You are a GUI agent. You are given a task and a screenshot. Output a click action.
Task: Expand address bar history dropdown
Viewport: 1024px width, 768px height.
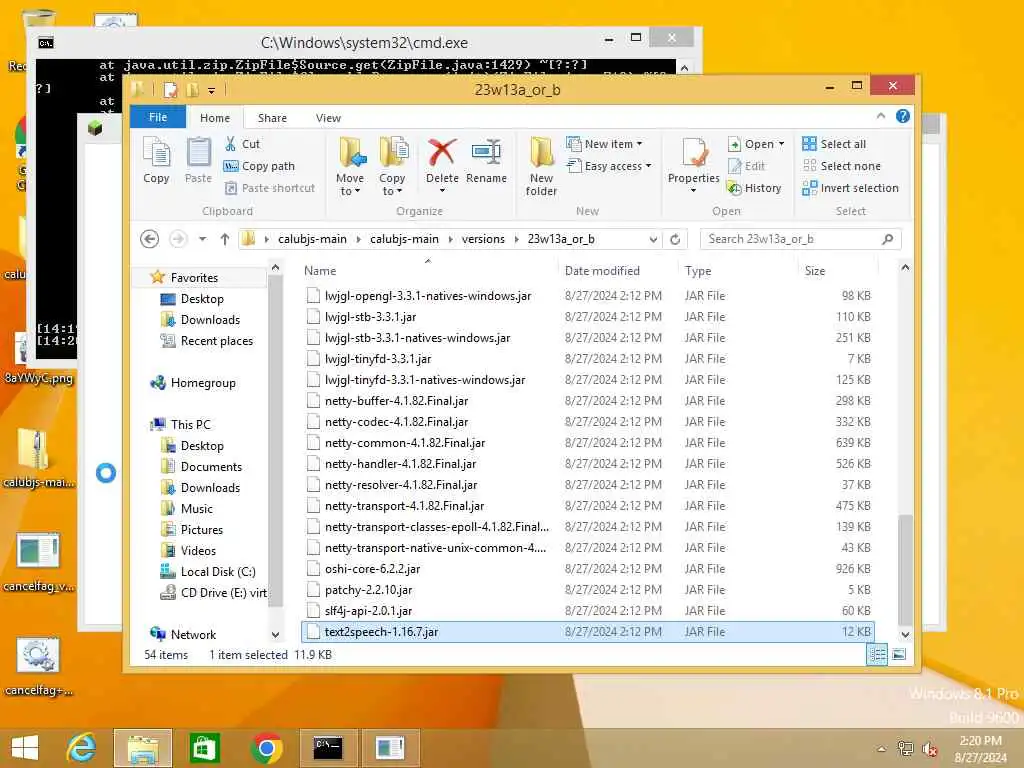(653, 239)
